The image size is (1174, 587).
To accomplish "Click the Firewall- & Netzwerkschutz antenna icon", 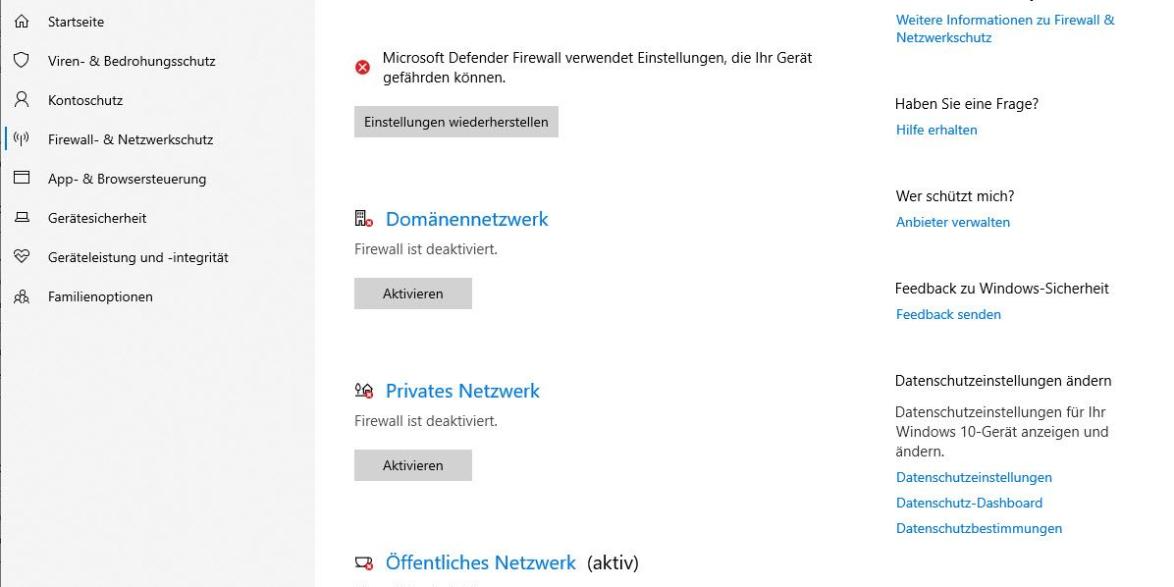I will click(x=19, y=140).
